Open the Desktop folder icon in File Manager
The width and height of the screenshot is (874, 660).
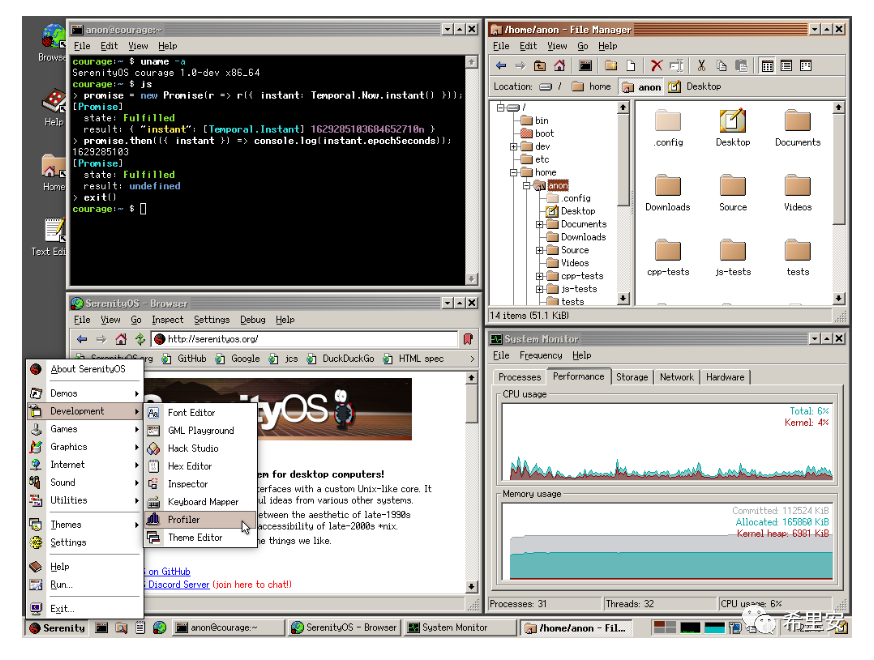732,127
